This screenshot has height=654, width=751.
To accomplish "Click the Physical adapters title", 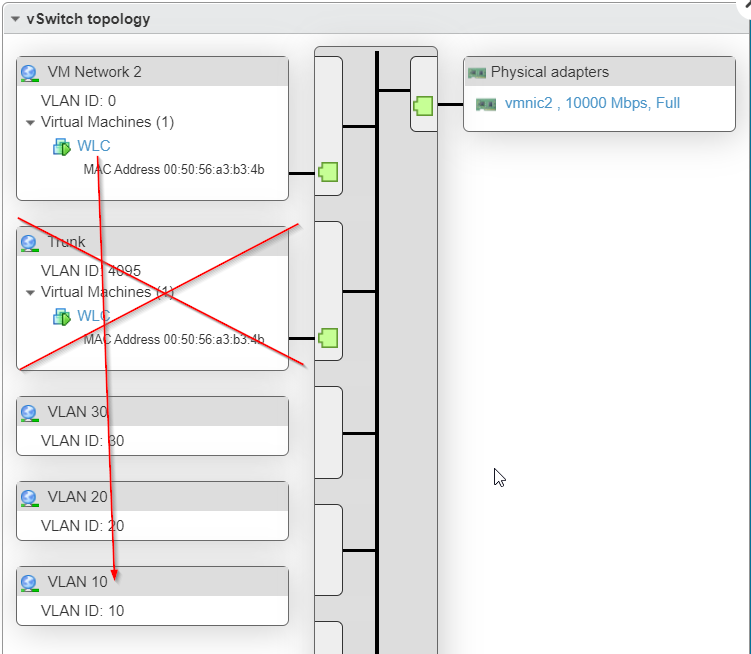I will pyautogui.click(x=550, y=72).
